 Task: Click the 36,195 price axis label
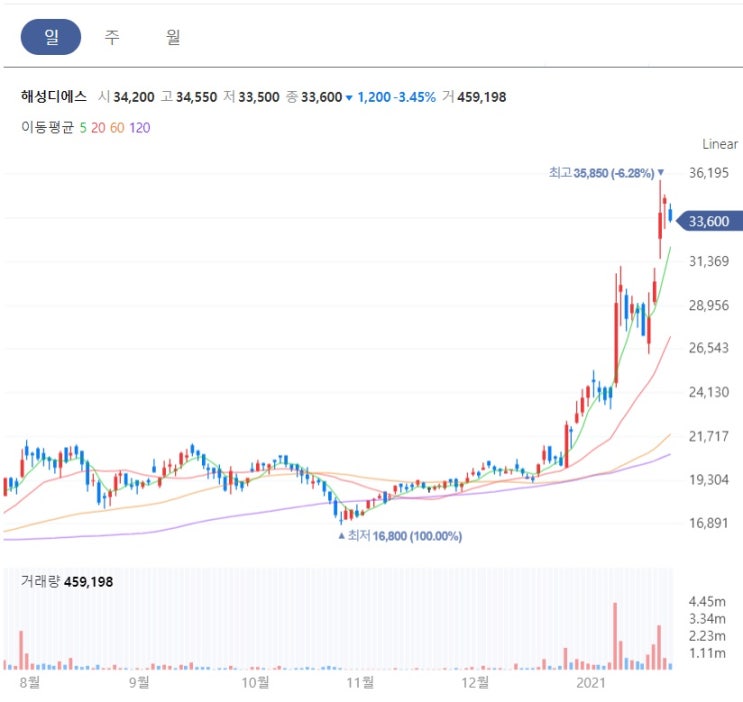pyautogui.click(x=708, y=173)
